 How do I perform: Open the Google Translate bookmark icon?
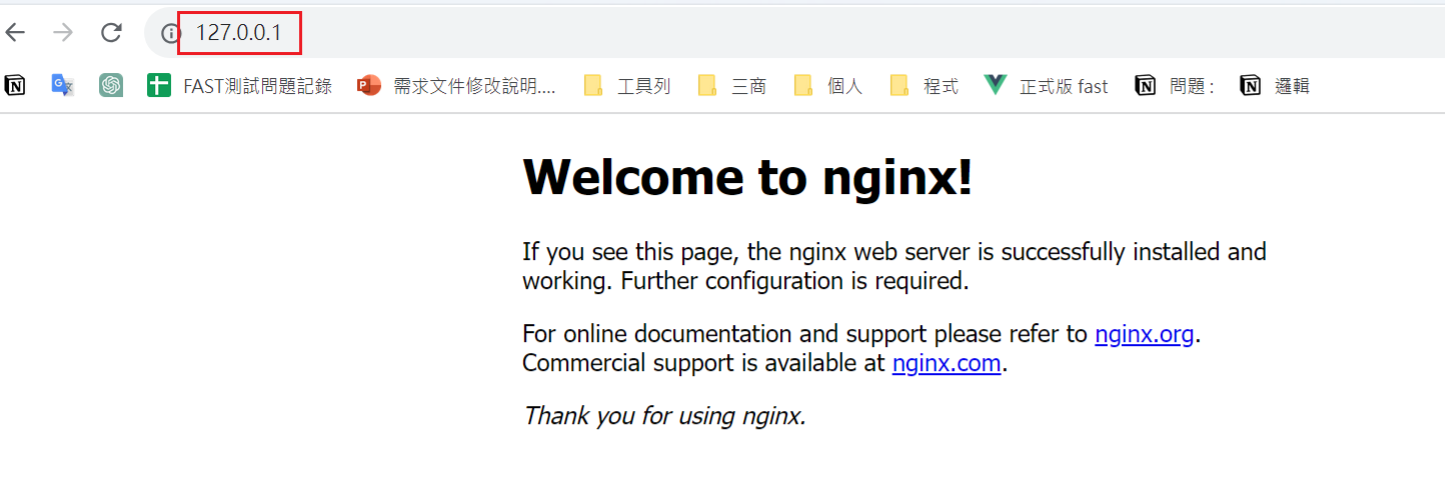point(63,86)
